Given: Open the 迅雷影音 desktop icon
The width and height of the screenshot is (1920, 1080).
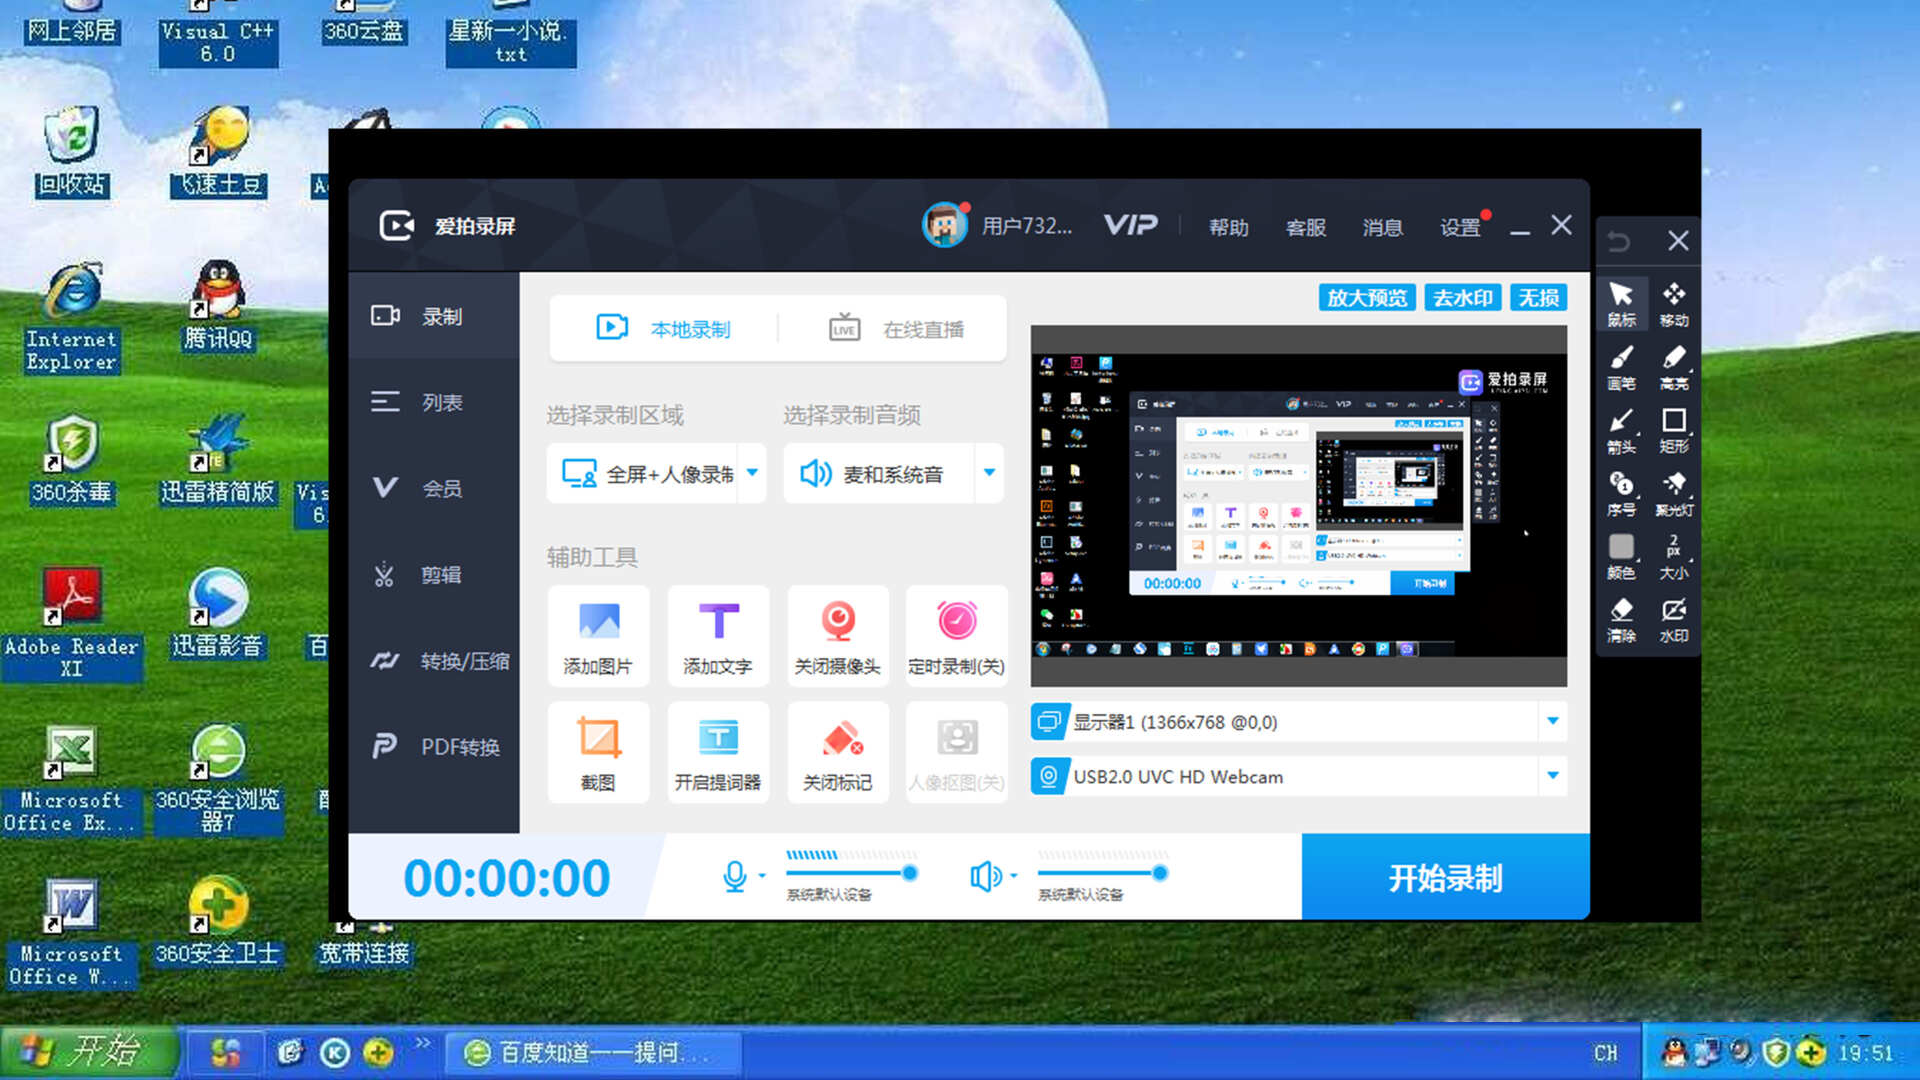Looking at the screenshot, I should click(x=218, y=614).
